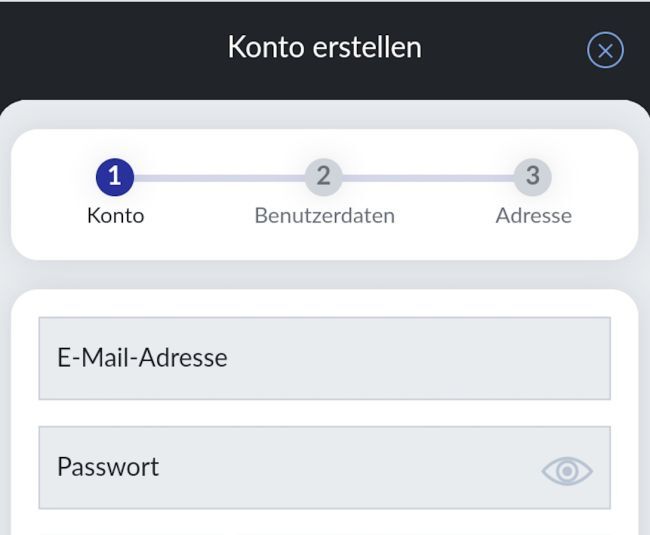This screenshot has height=535, width=650.
Task: Click the E-Mail-Adresse placeholder text
Action: coord(142,358)
